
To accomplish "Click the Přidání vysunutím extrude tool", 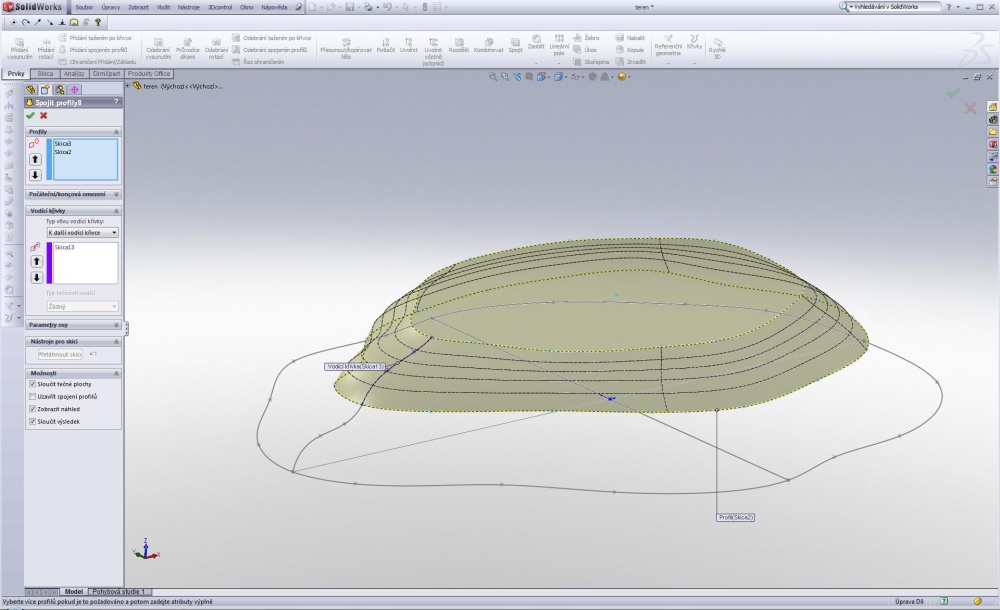I will pos(20,48).
